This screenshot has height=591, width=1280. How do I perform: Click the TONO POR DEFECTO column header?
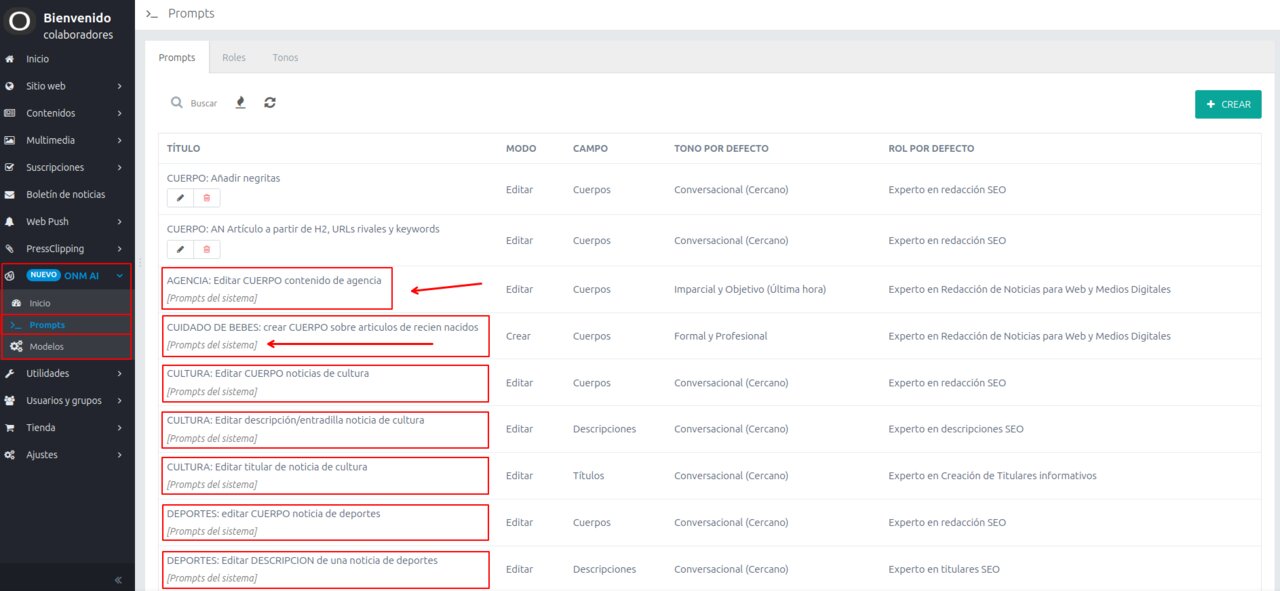pos(721,148)
